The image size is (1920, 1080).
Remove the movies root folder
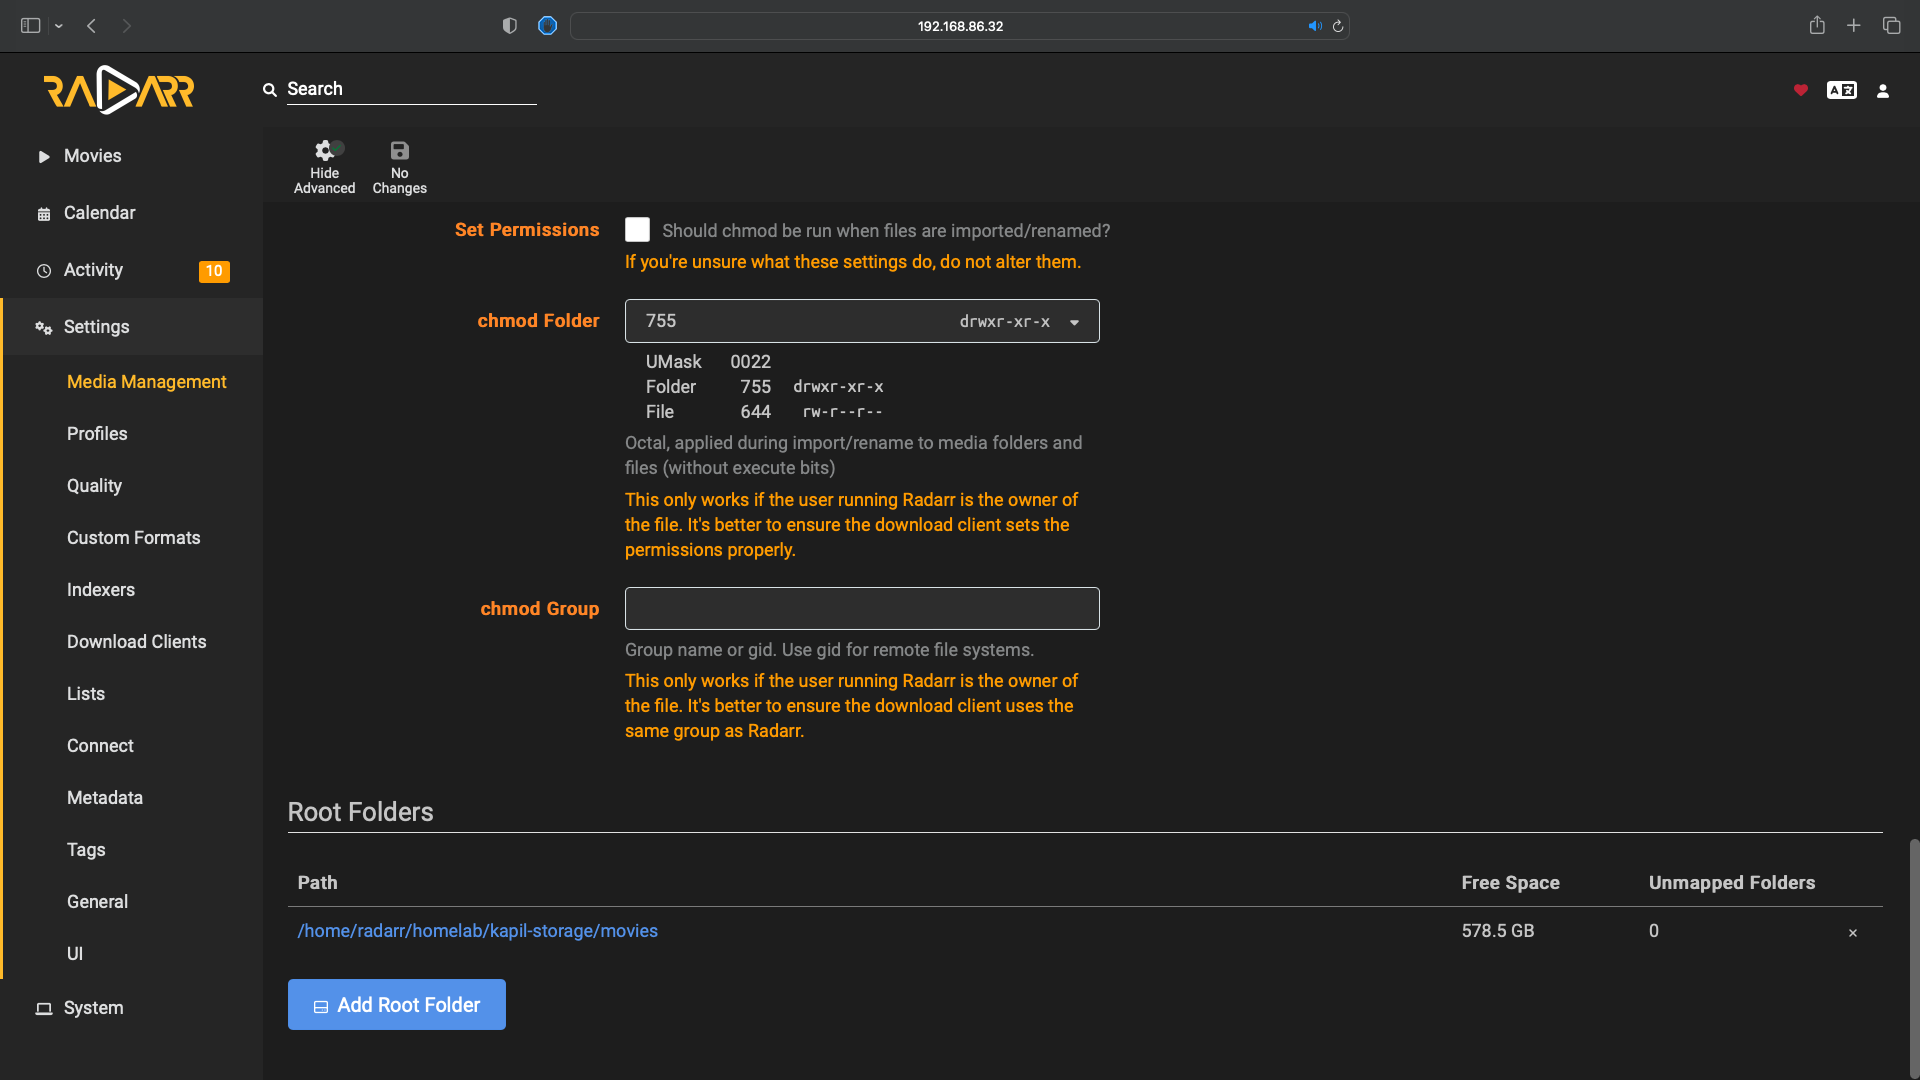tap(1853, 933)
